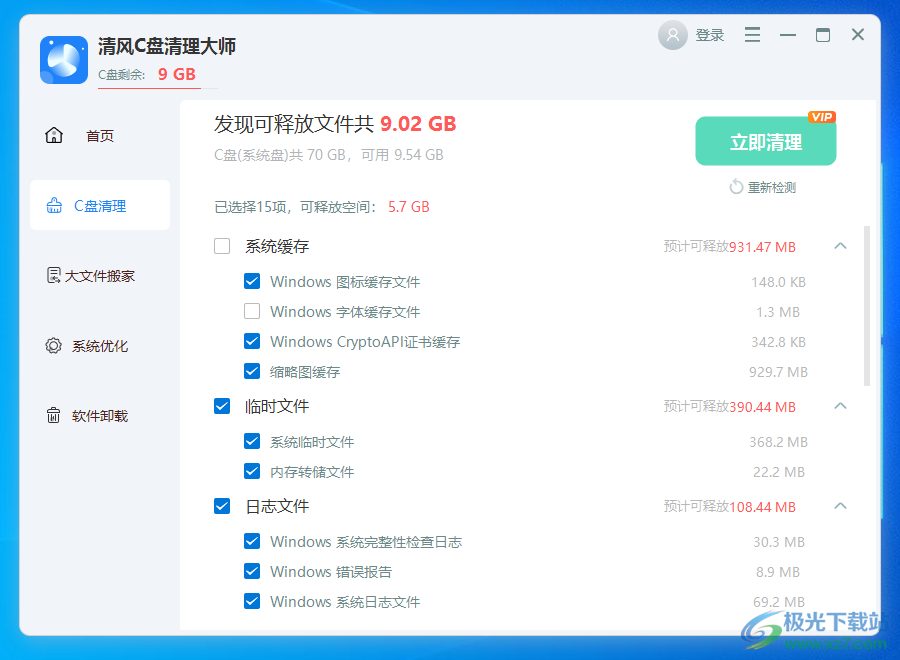Click the app logo icon top-left
This screenshot has height=660, width=900.
[63, 60]
